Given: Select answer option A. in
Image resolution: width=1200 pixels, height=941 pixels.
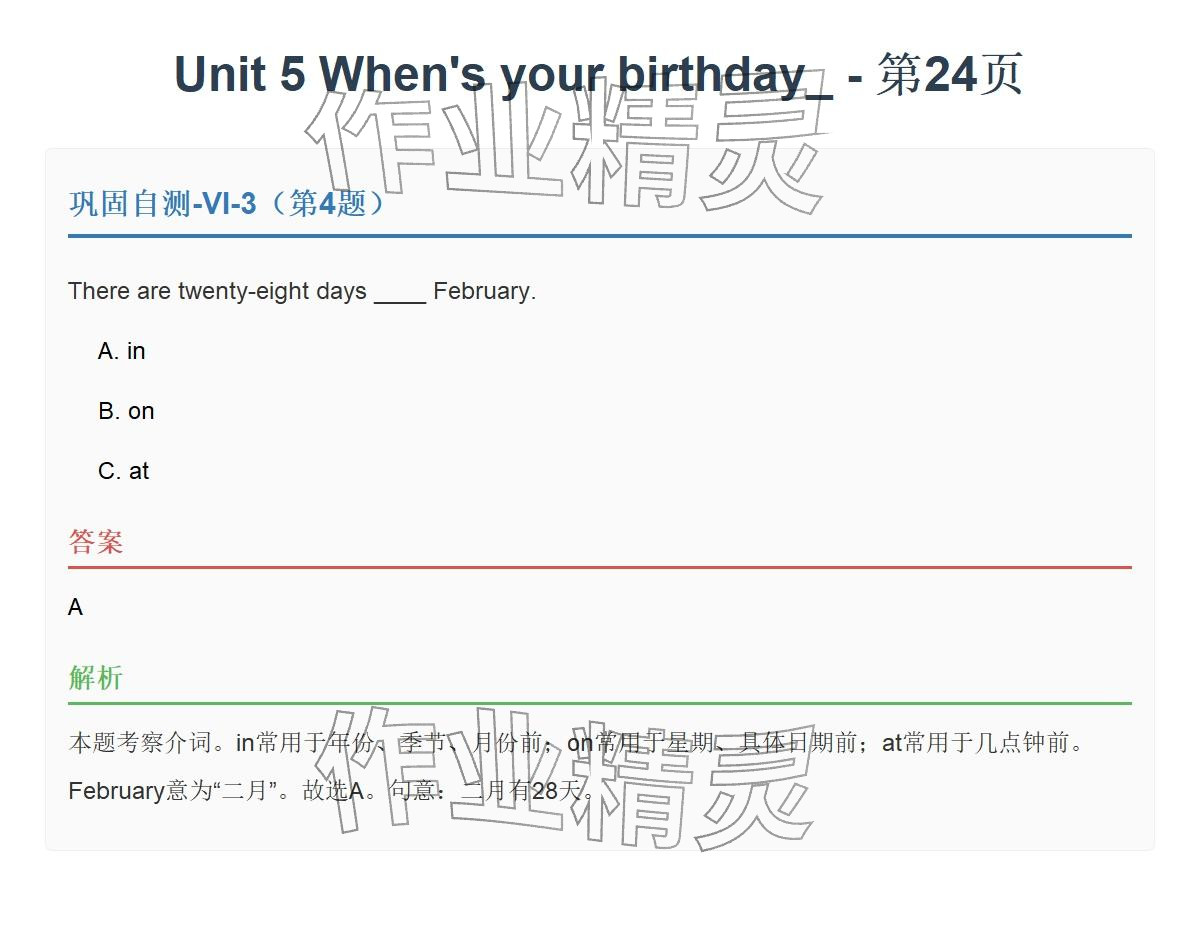Looking at the screenshot, I should tap(122, 351).
